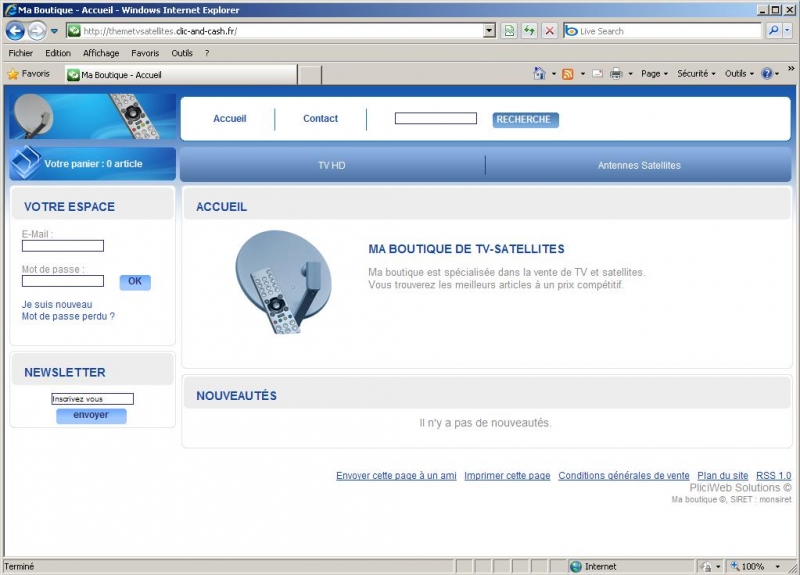
Task: Open the Affichage menu
Action: tap(101, 53)
